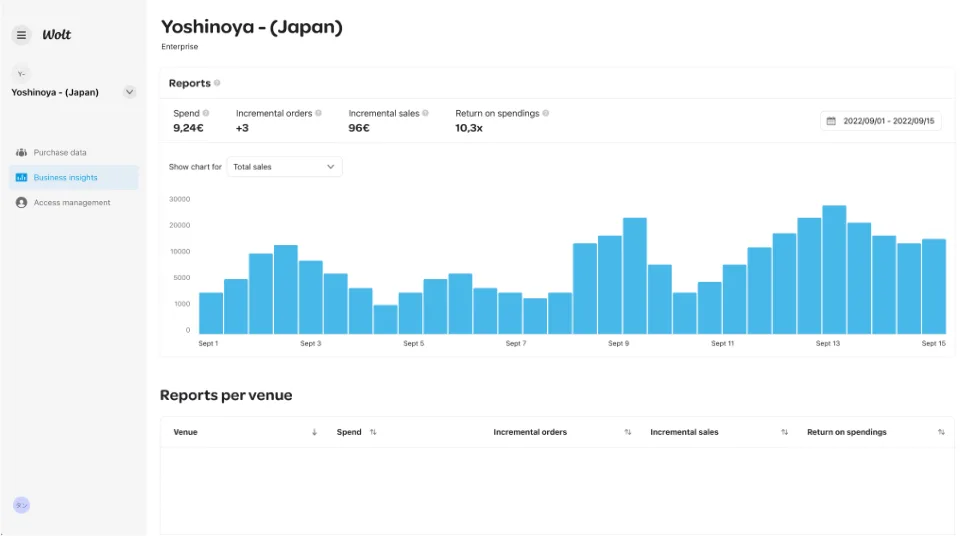Open Business insights in the sidebar
This screenshot has height=536, width=972.
[x=74, y=177]
